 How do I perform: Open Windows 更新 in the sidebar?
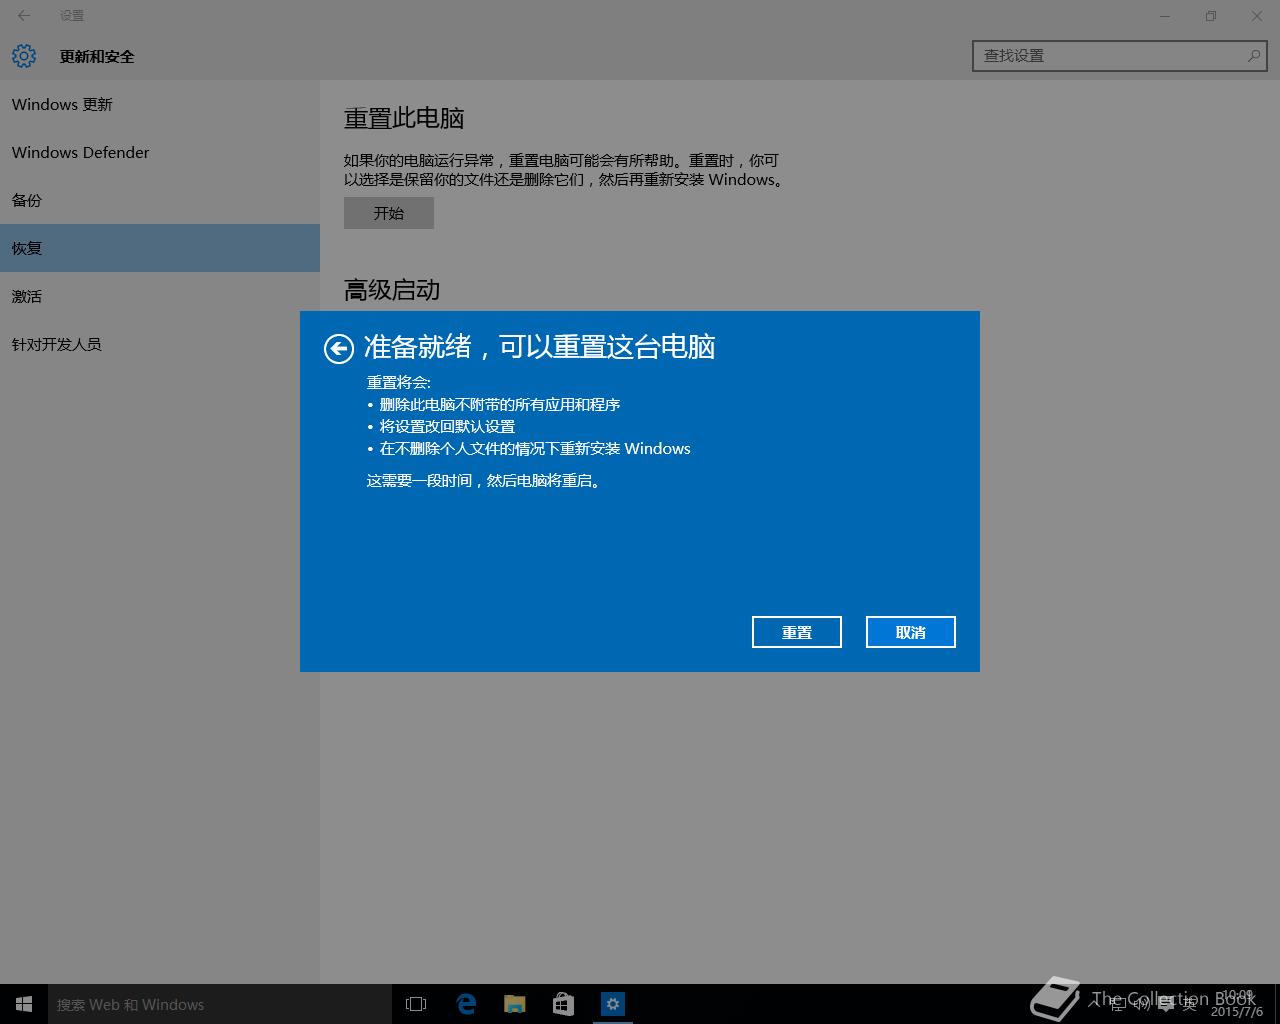pos(160,104)
